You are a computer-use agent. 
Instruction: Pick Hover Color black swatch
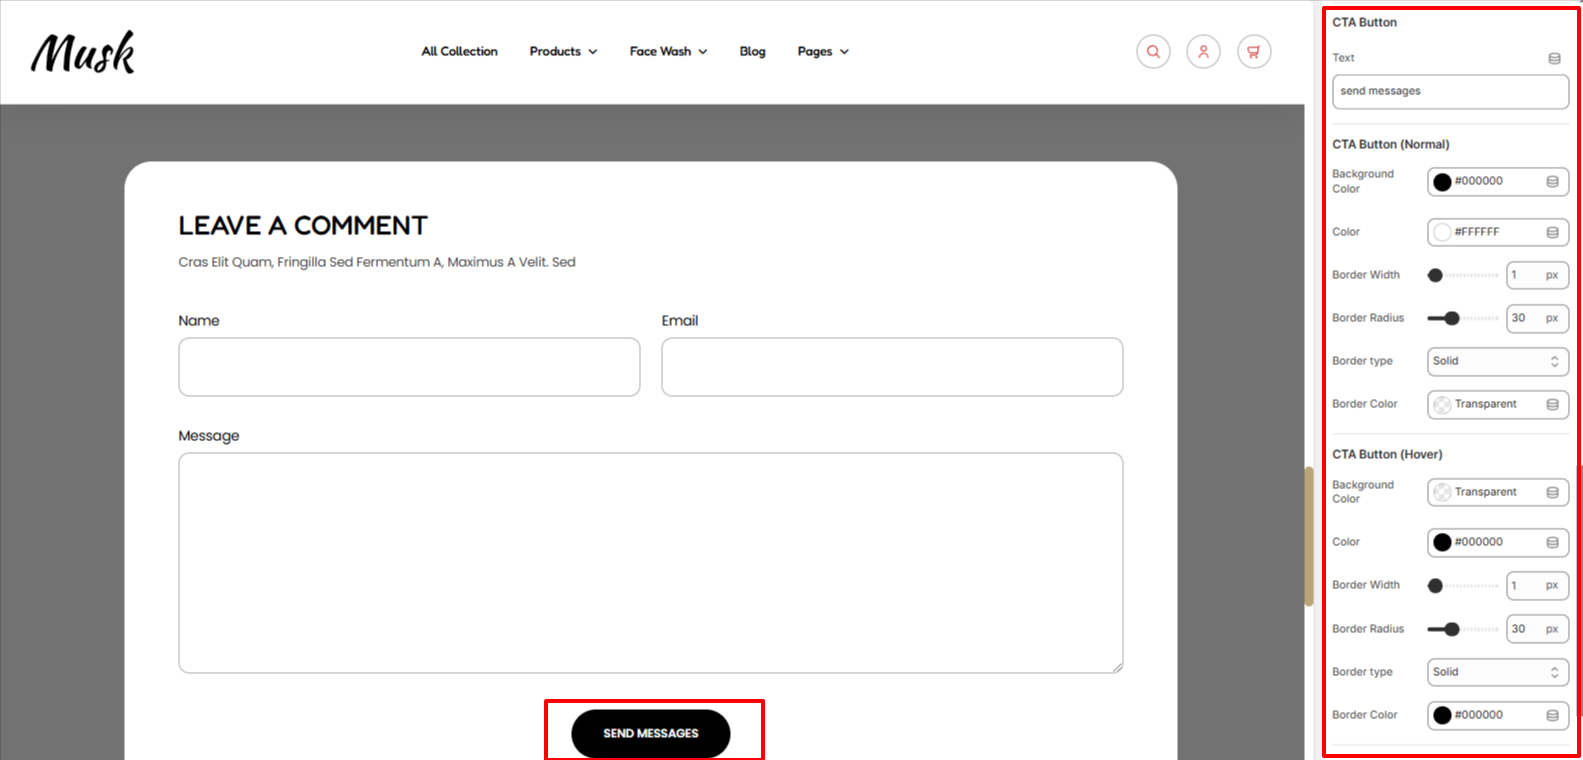[1442, 542]
